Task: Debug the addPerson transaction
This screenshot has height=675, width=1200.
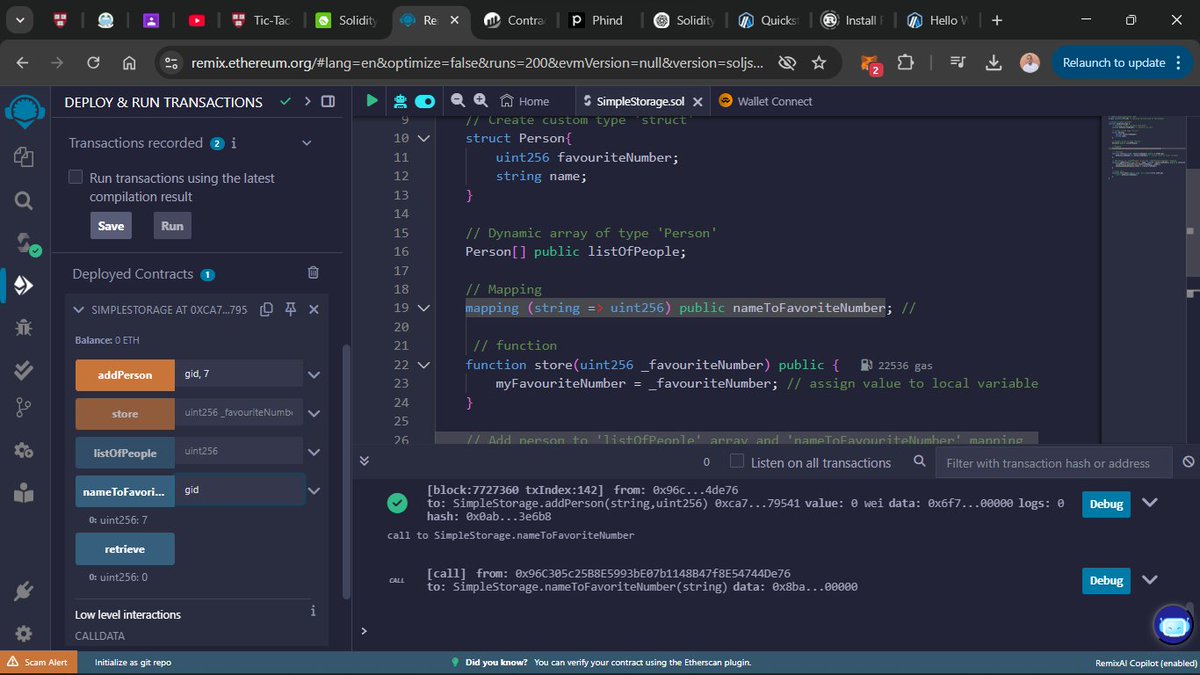Action: click(x=1105, y=505)
